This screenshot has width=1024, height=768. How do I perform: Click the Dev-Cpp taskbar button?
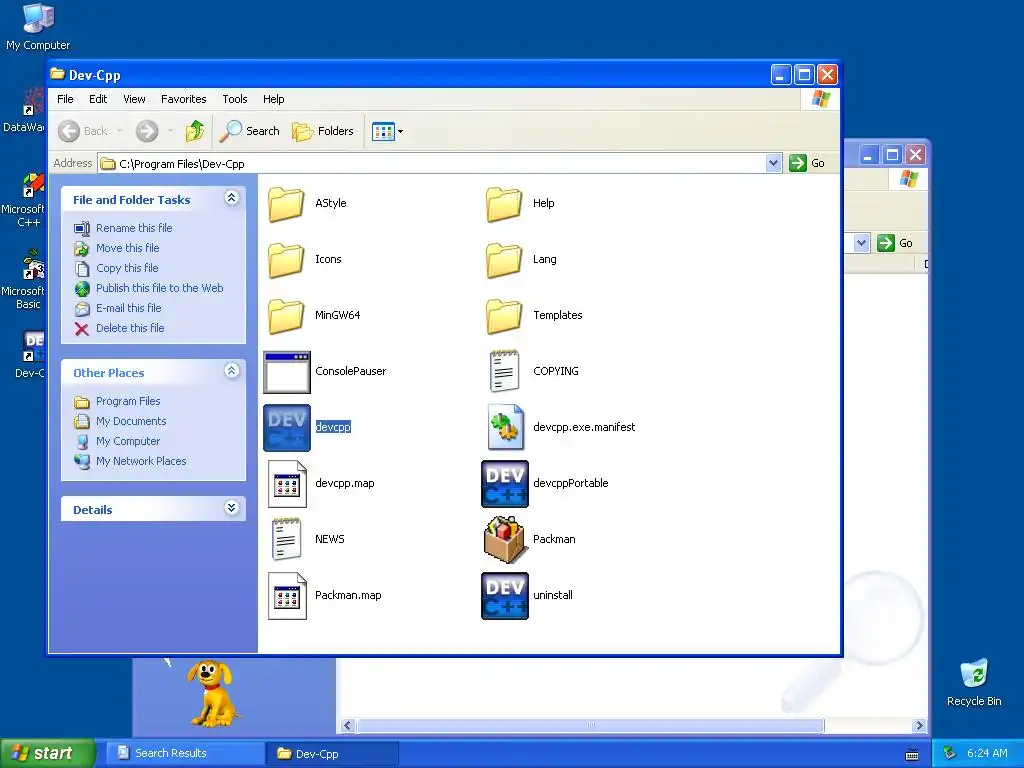[332, 754]
